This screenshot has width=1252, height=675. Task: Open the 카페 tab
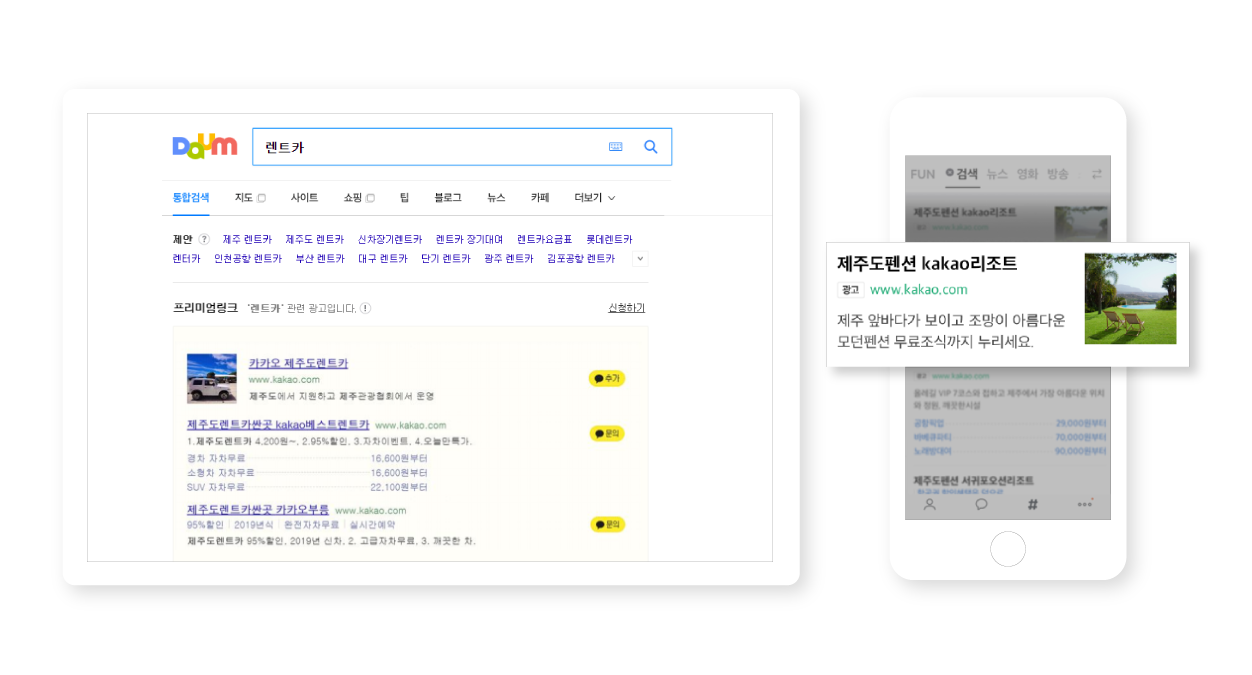click(x=540, y=198)
